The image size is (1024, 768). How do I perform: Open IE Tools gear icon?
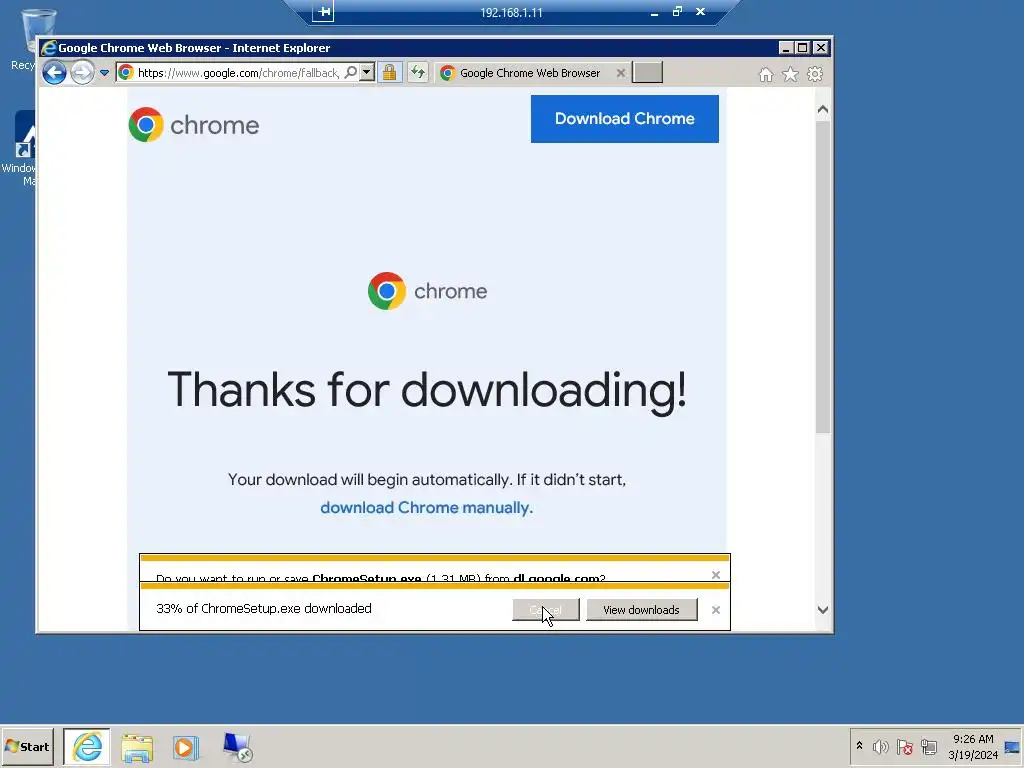click(x=815, y=74)
